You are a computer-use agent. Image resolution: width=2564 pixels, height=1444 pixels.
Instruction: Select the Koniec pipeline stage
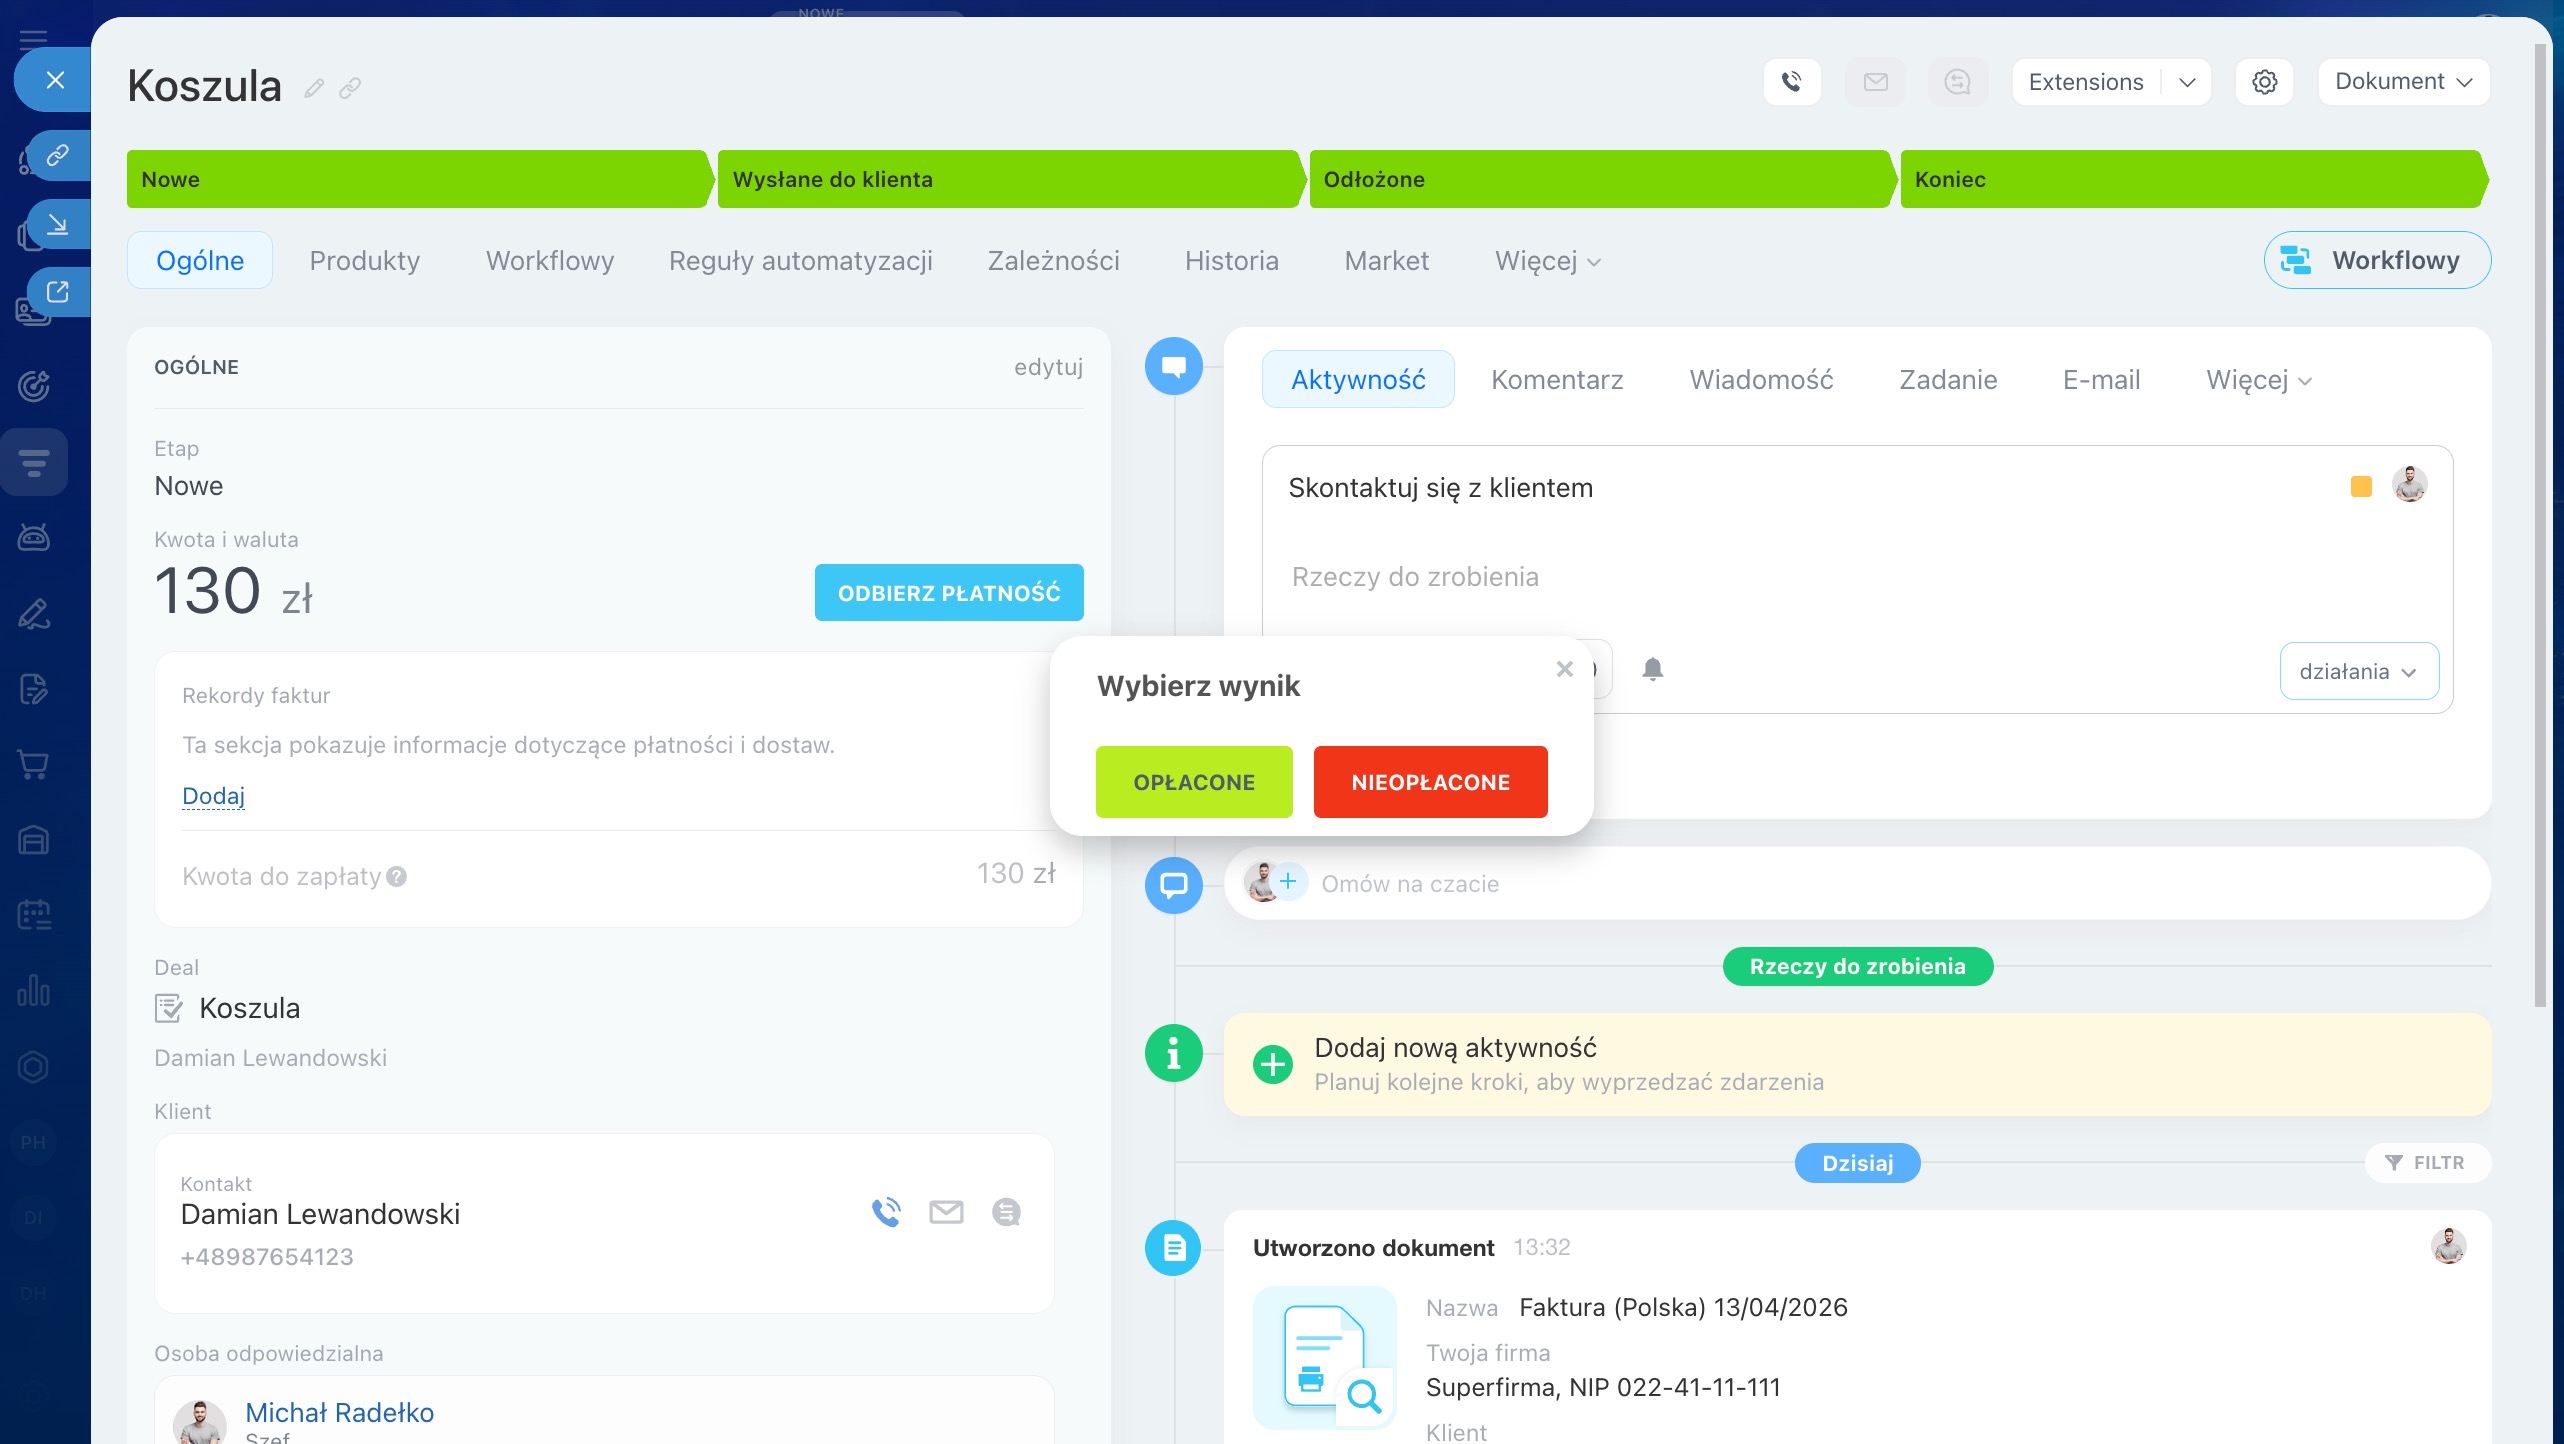(x=2190, y=180)
